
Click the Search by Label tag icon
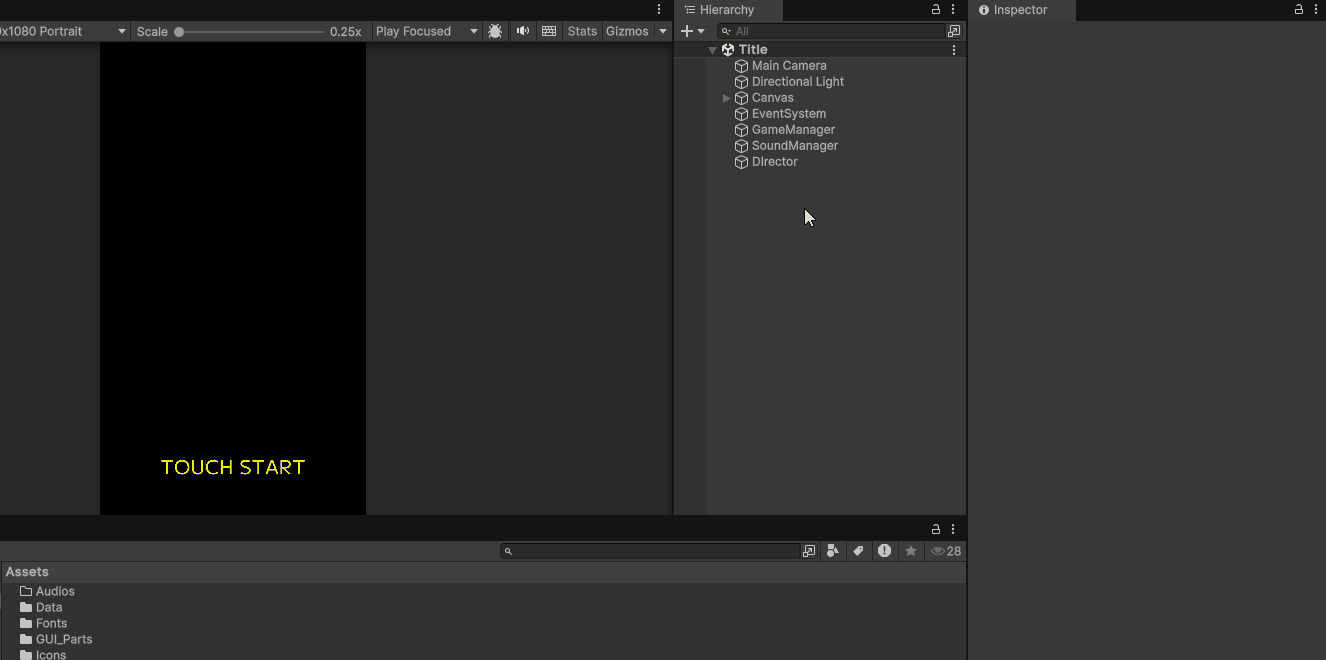[858, 551]
